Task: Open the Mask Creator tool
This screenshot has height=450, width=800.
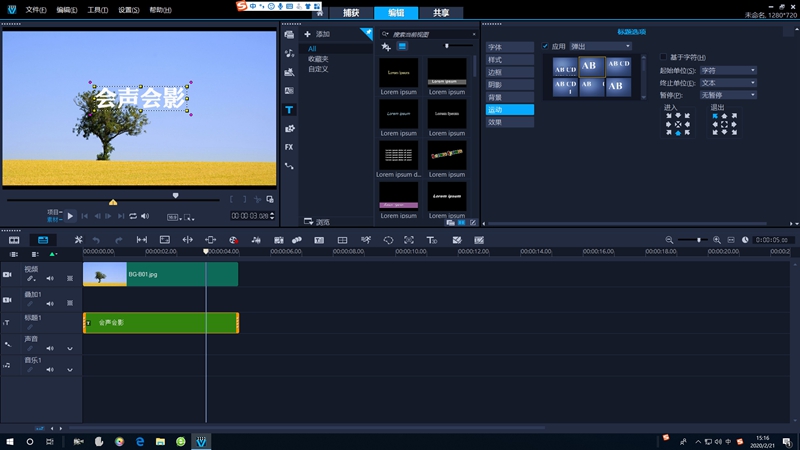Action: click(388, 240)
